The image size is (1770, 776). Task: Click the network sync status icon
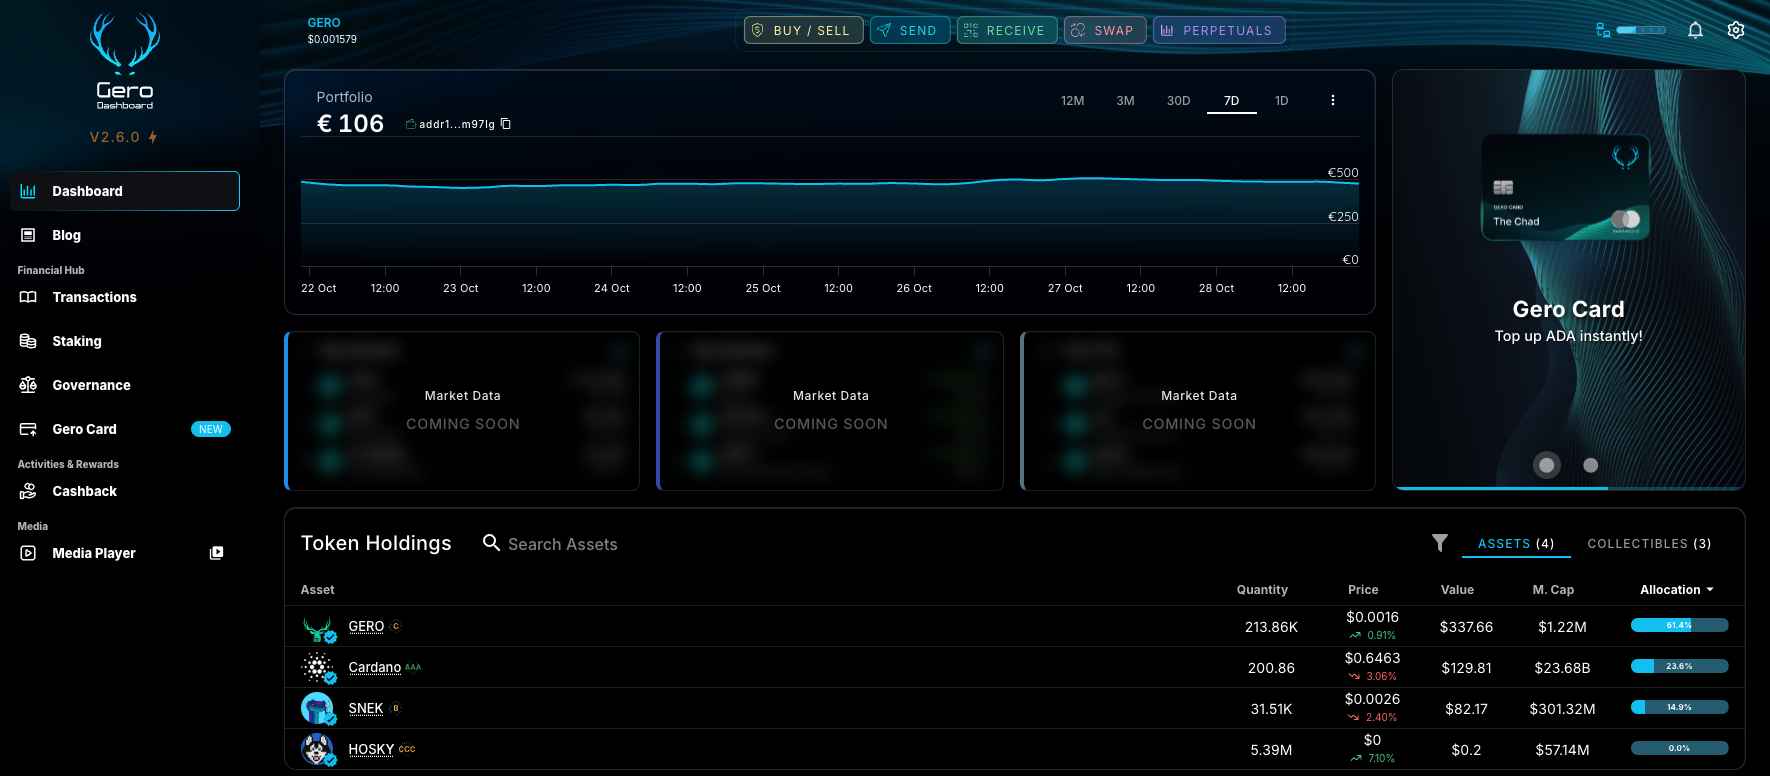pyautogui.click(x=1603, y=30)
